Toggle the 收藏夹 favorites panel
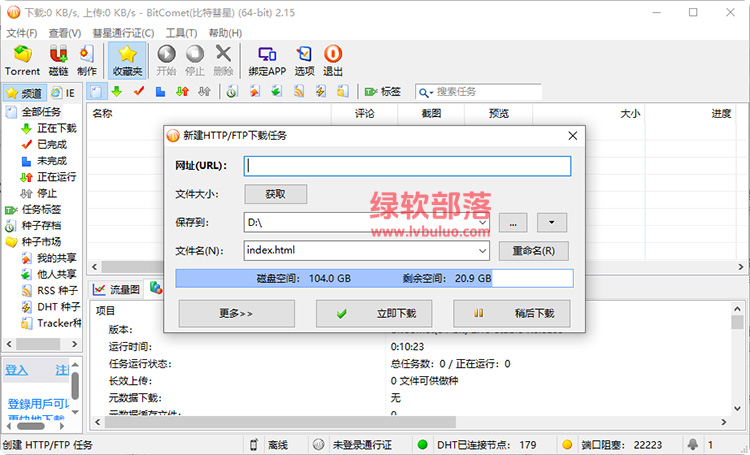This screenshot has height=455, width=750. 127,60
